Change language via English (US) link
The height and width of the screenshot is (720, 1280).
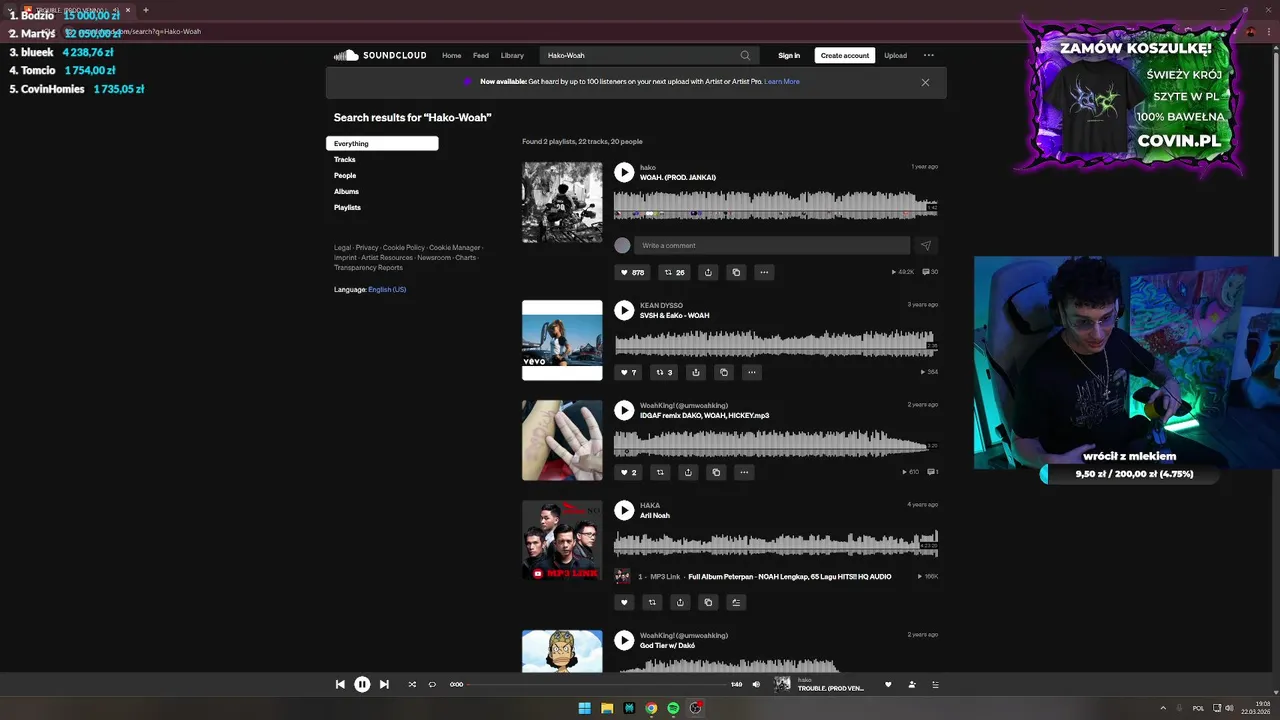coord(387,289)
